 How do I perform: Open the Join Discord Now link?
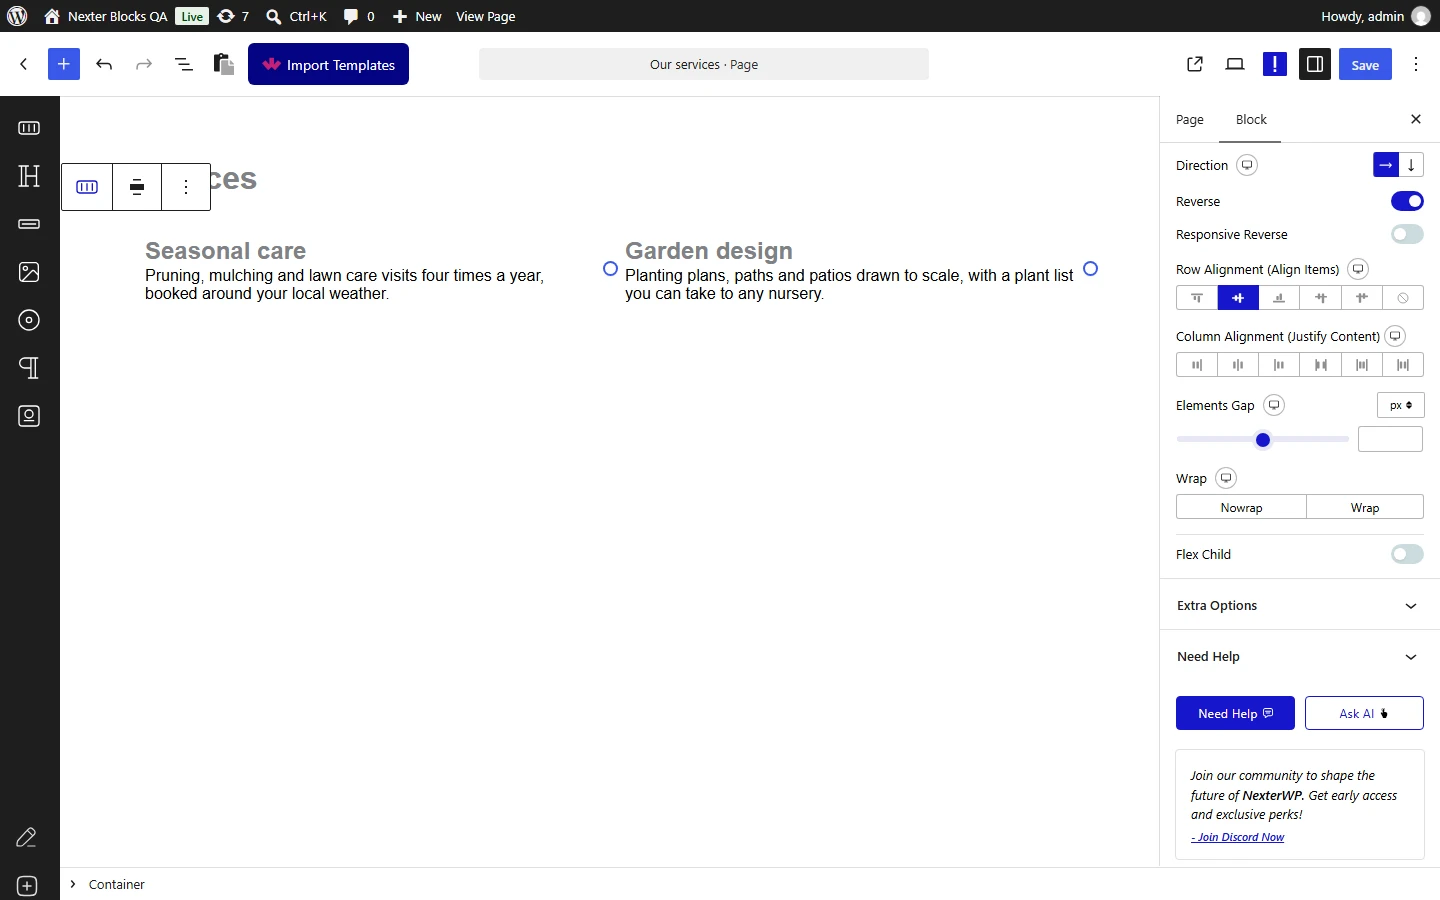pyautogui.click(x=1238, y=837)
